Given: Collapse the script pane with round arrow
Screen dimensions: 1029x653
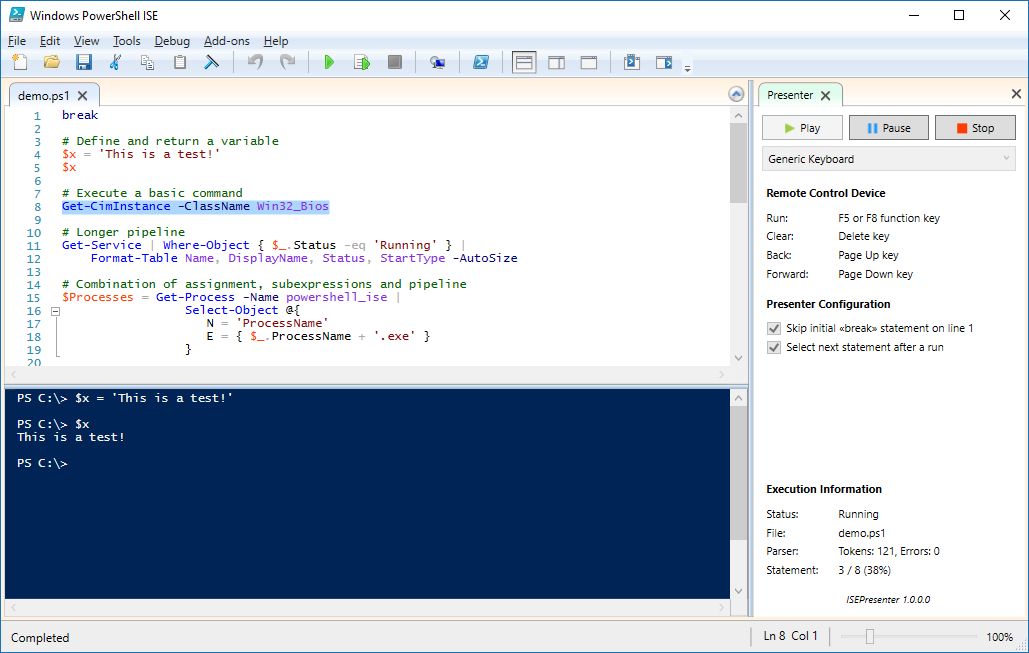Looking at the screenshot, I should pos(736,95).
